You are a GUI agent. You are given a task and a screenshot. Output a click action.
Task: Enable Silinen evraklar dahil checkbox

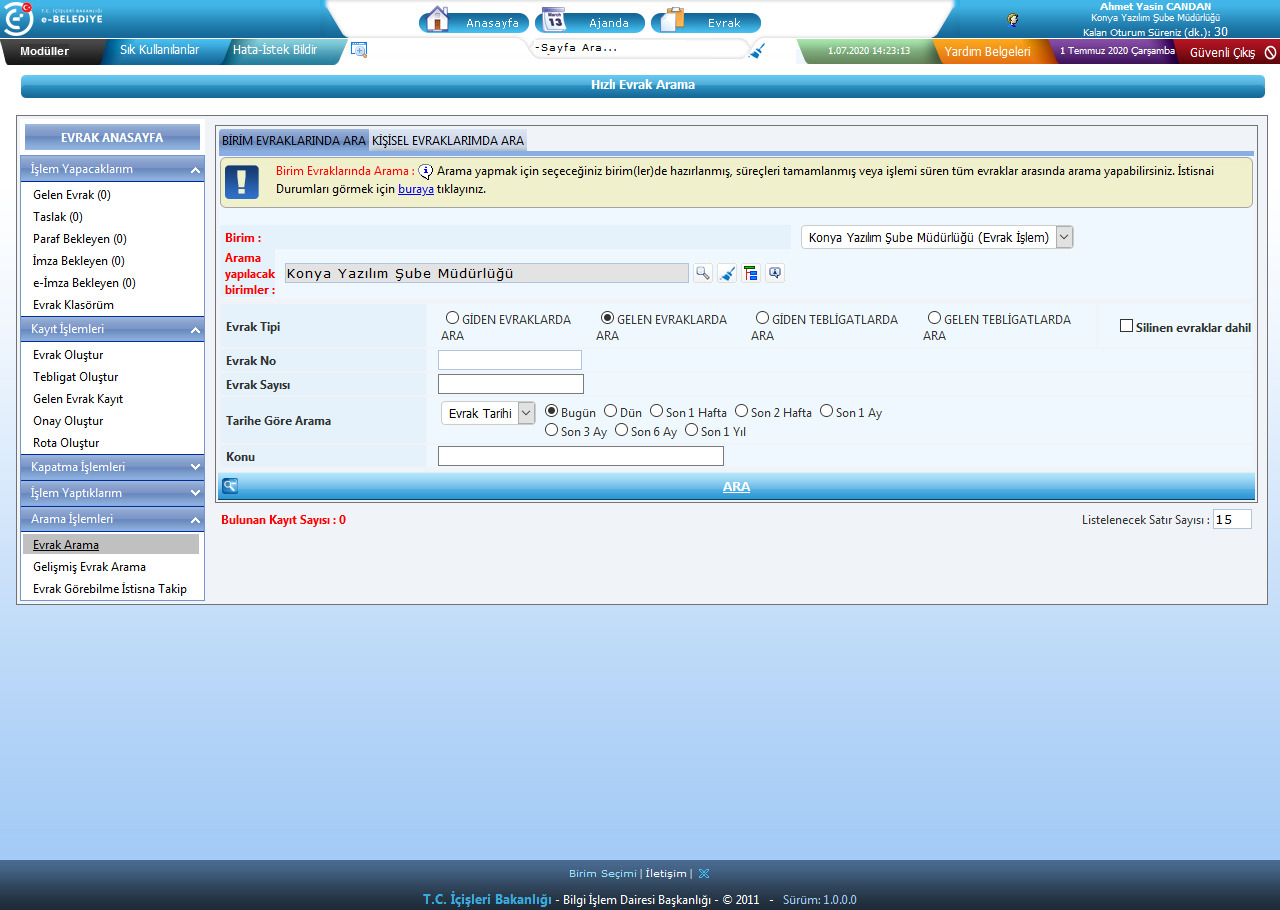click(1126, 326)
